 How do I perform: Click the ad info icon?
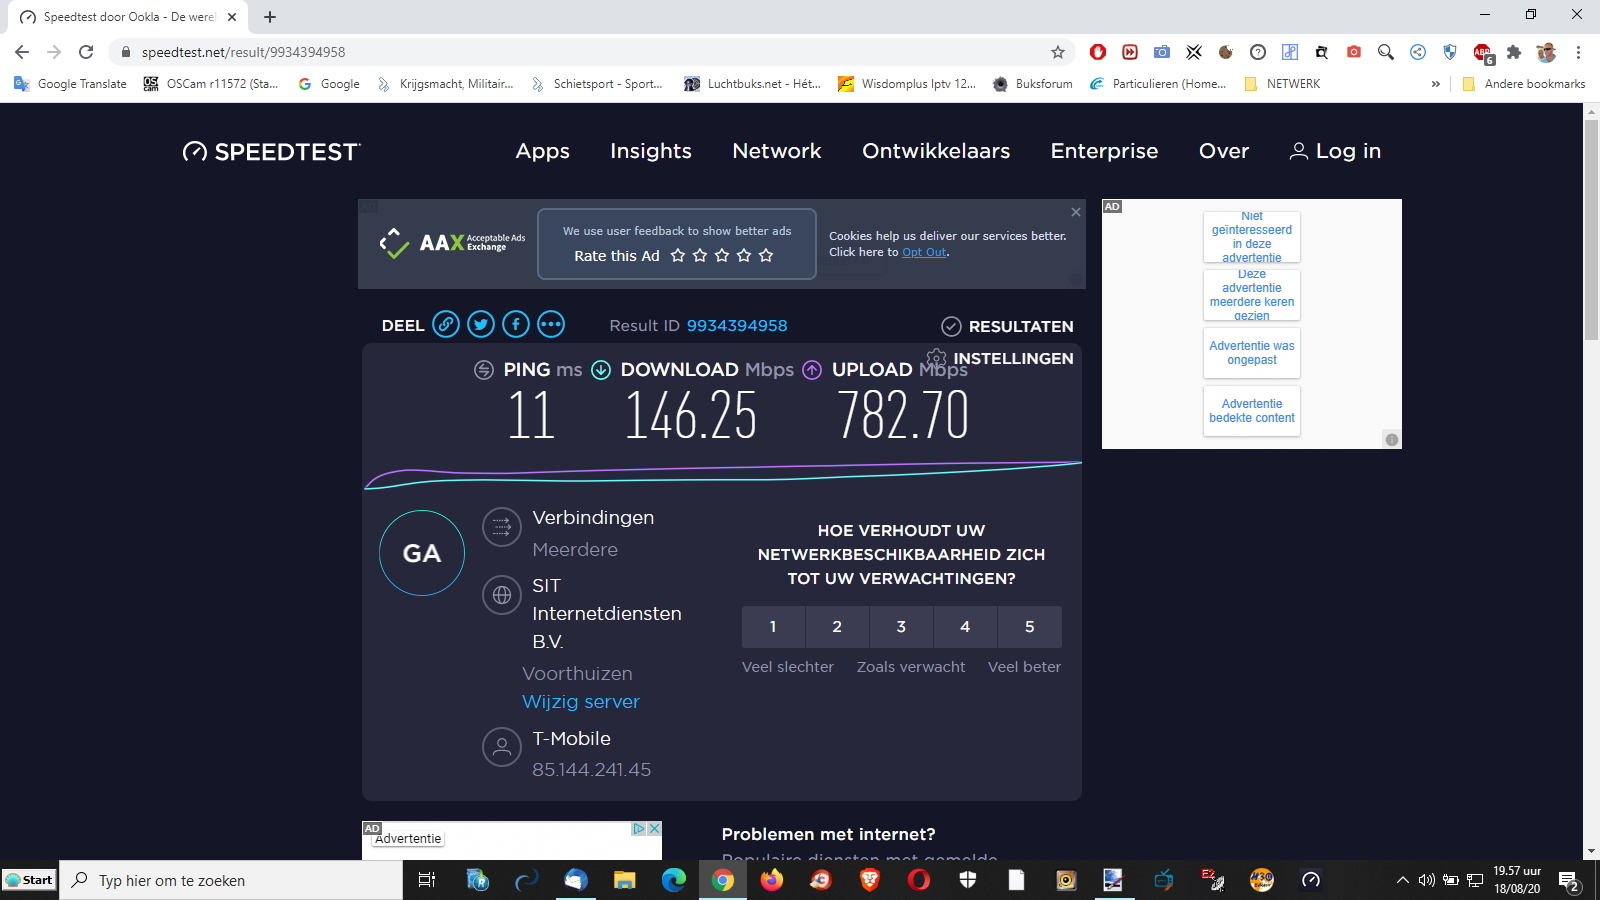pyautogui.click(x=1391, y=439)
